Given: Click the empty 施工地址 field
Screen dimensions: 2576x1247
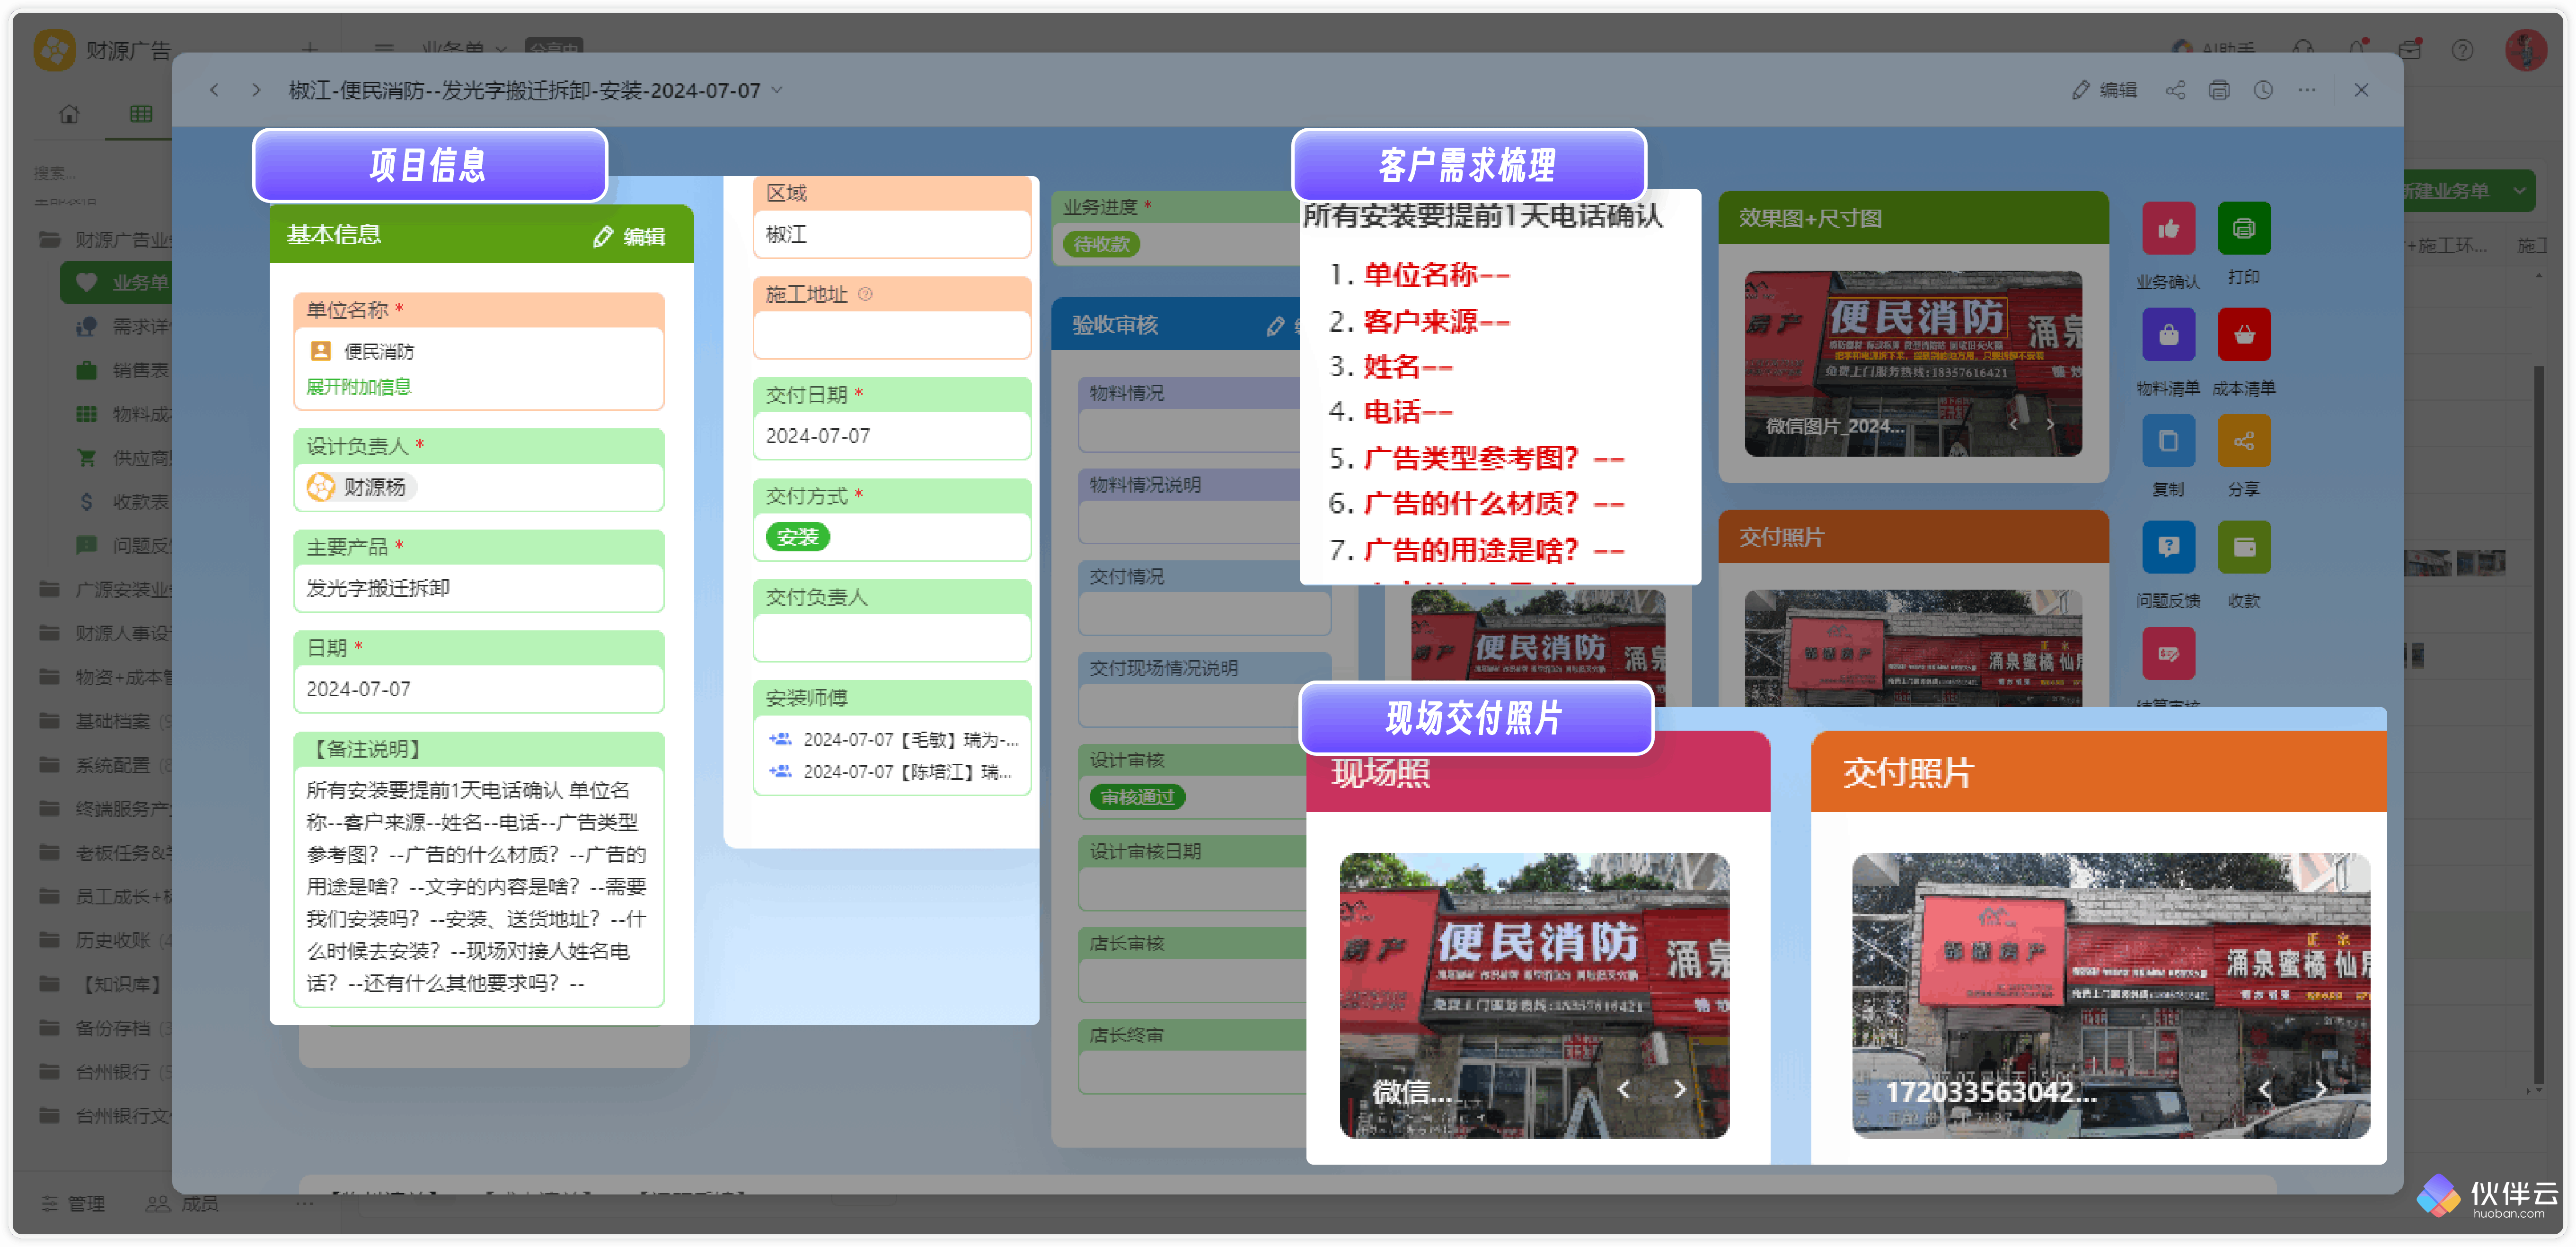Looking at the screenshot, I should [892, 335].
